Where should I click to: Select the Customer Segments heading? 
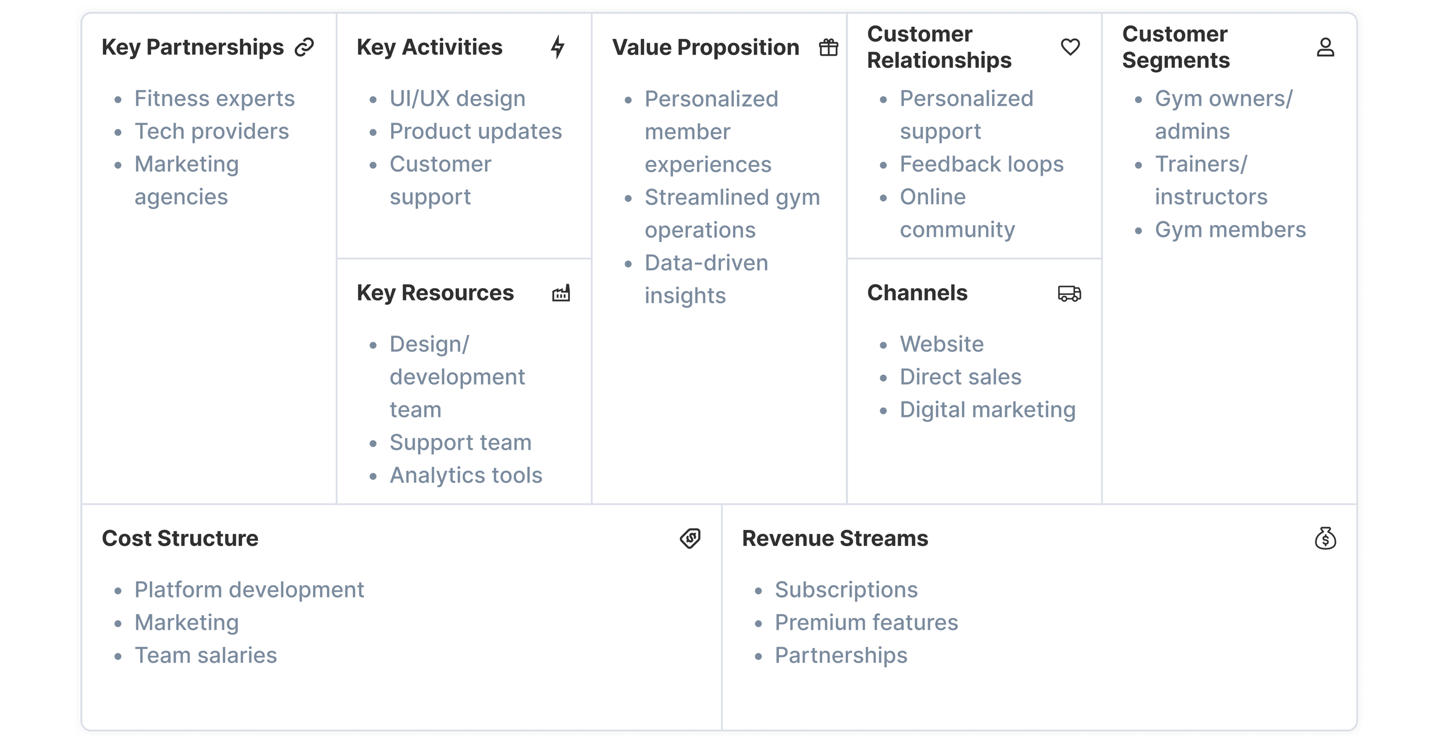click(1176, 47)
